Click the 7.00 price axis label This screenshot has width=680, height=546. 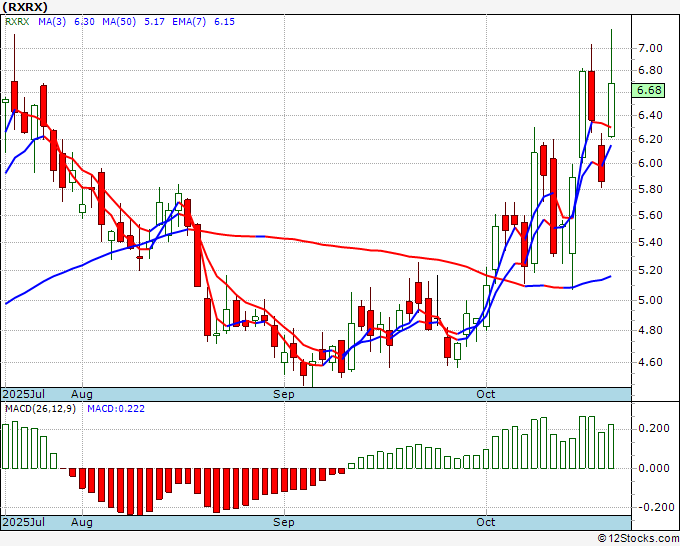tap(650, 48)
